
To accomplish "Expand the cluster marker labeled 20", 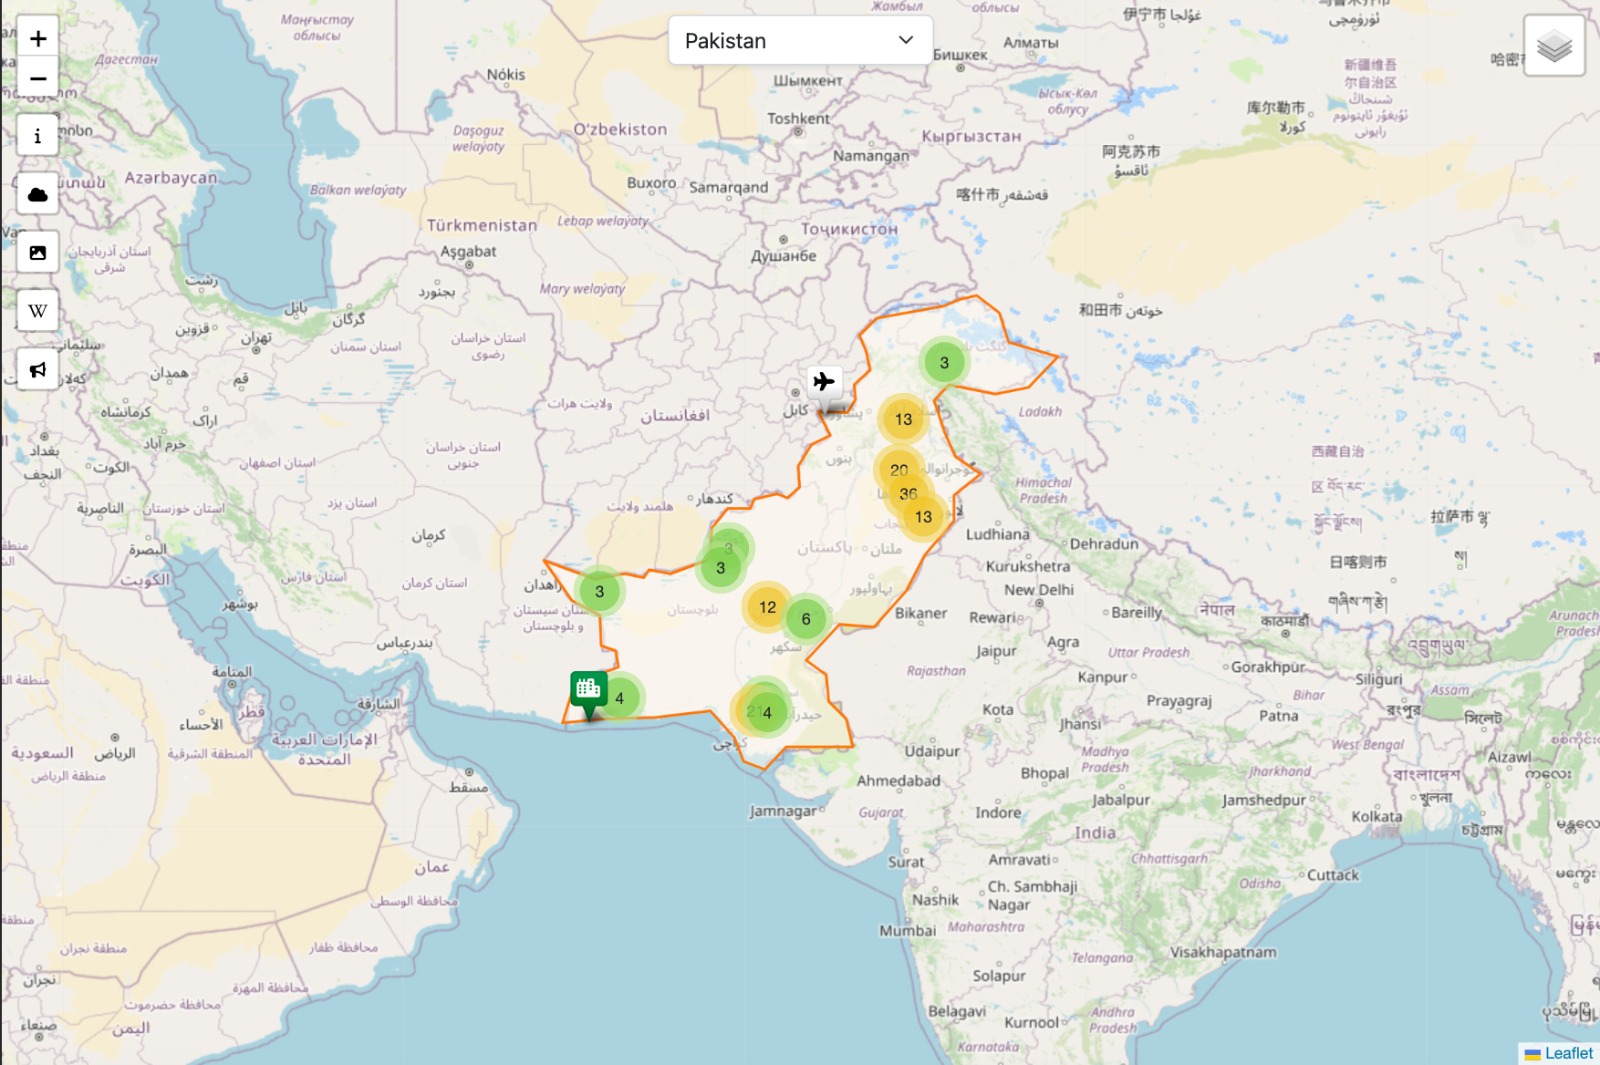I will [898, 469].
